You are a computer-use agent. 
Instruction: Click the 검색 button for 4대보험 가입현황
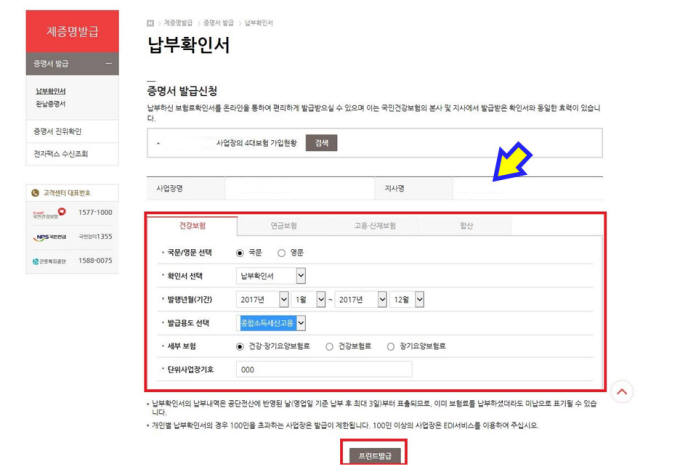[x=321, y=143]
